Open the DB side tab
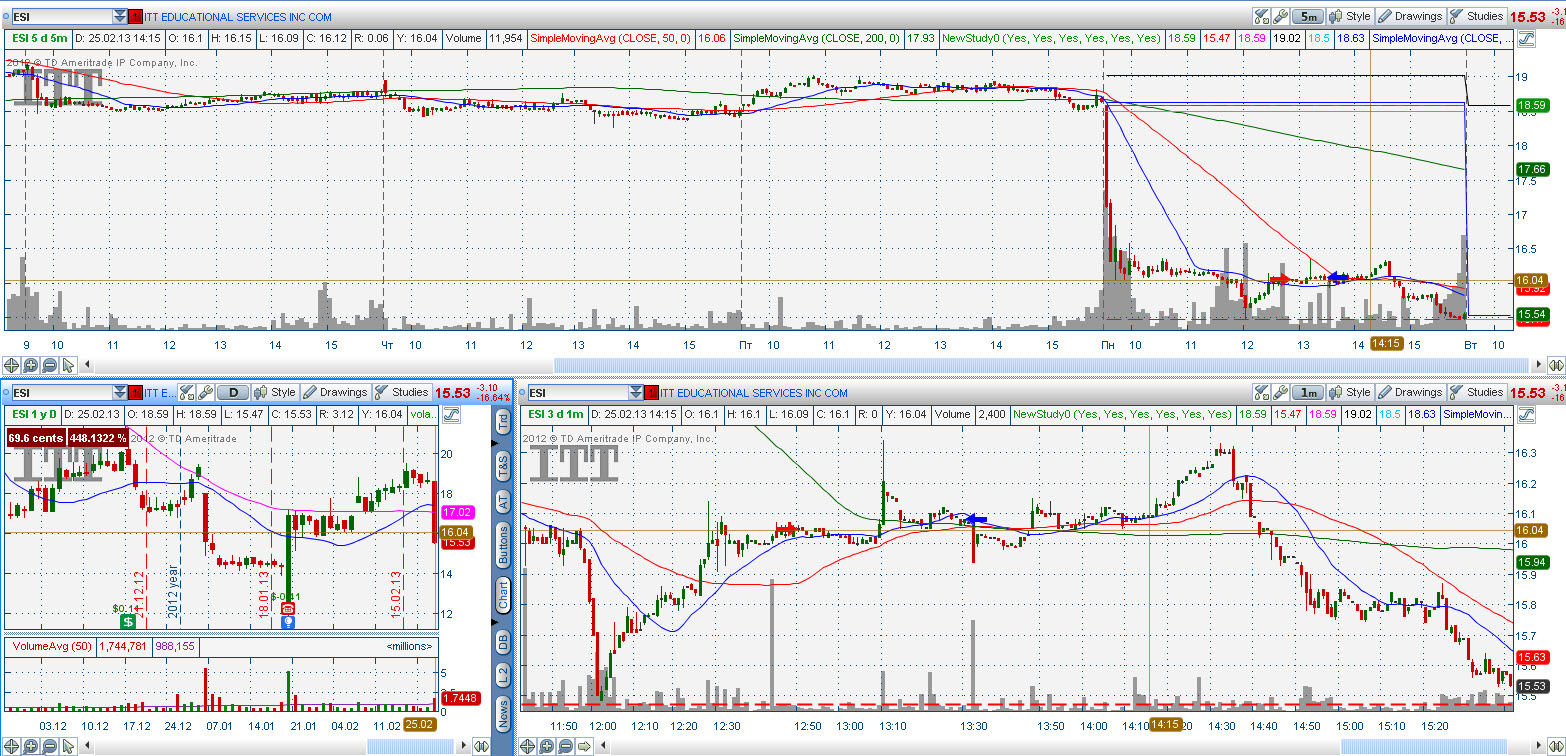This screenshot has width=1566, height=756. [x=503, y=640]
